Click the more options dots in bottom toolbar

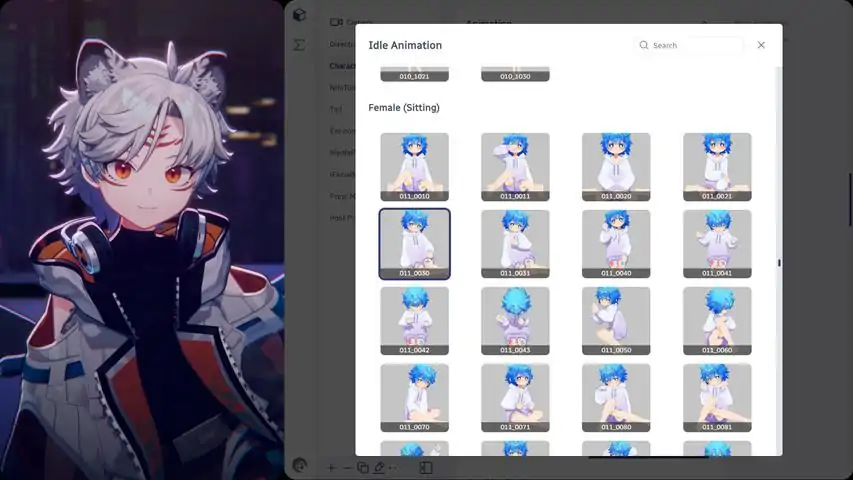pos(393,467)
